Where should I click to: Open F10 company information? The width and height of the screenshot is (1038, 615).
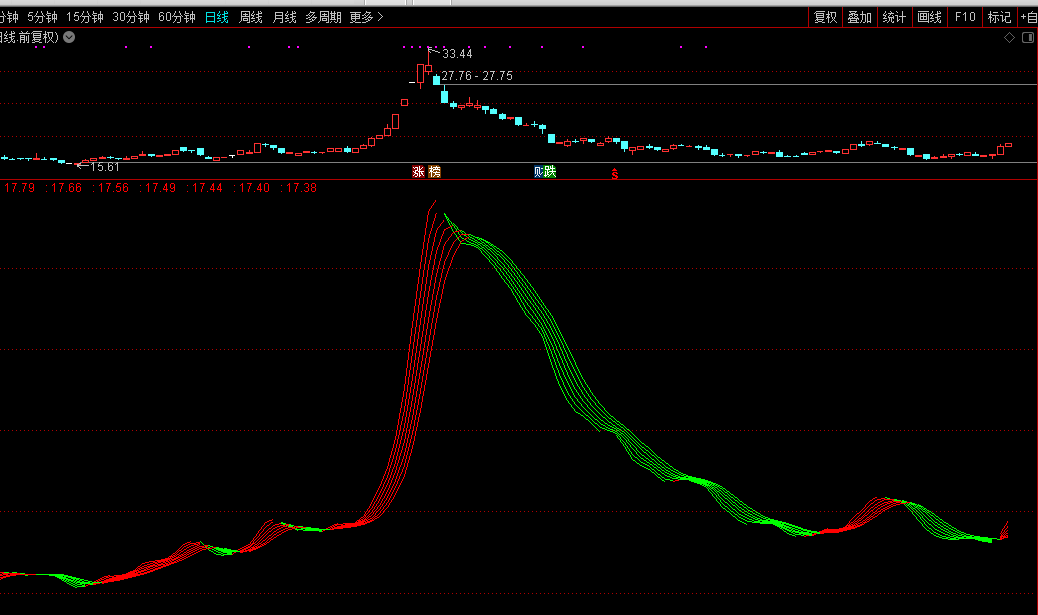964,17
